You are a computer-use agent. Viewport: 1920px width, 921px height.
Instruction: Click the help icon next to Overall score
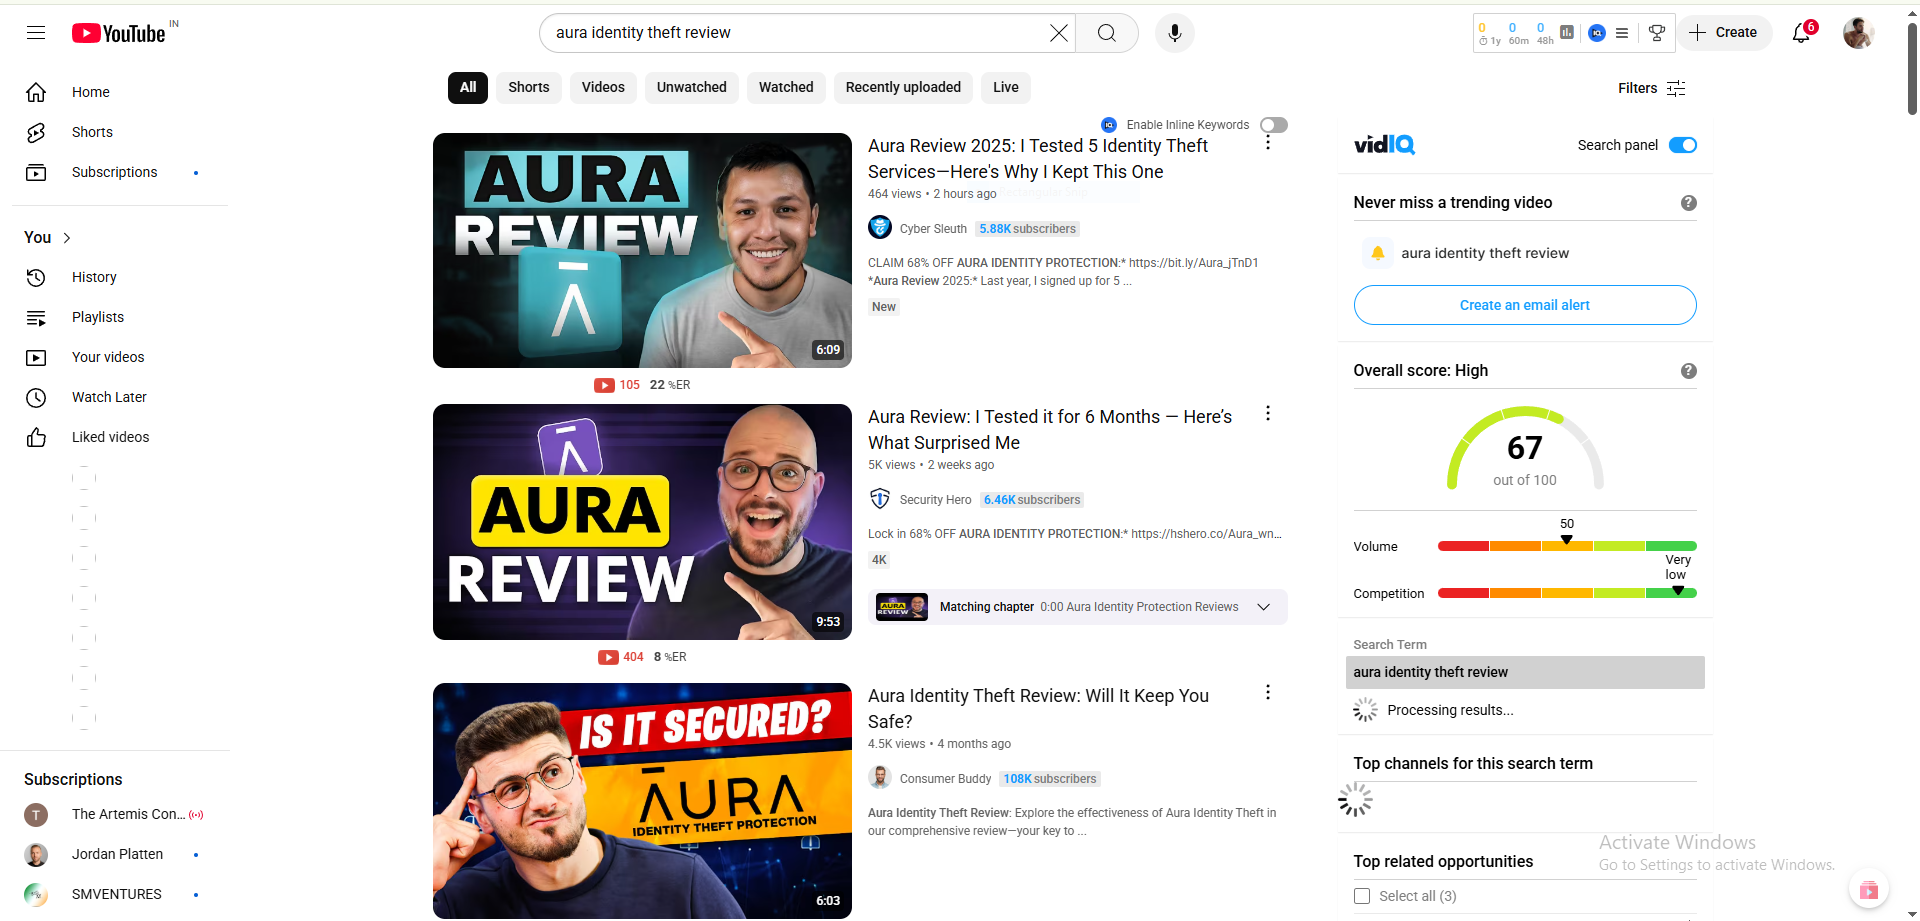pyautogui.click(x=1689, y=371)
